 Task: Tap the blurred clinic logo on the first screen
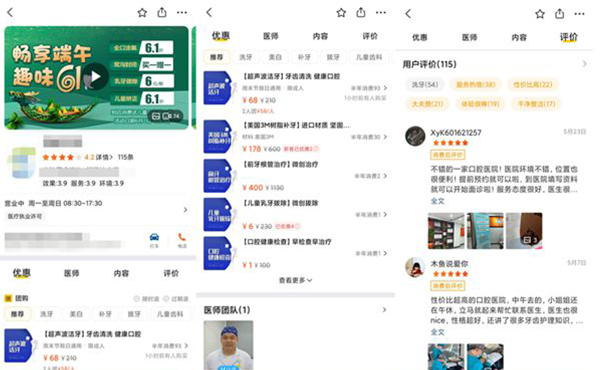(x=21, y=163)
